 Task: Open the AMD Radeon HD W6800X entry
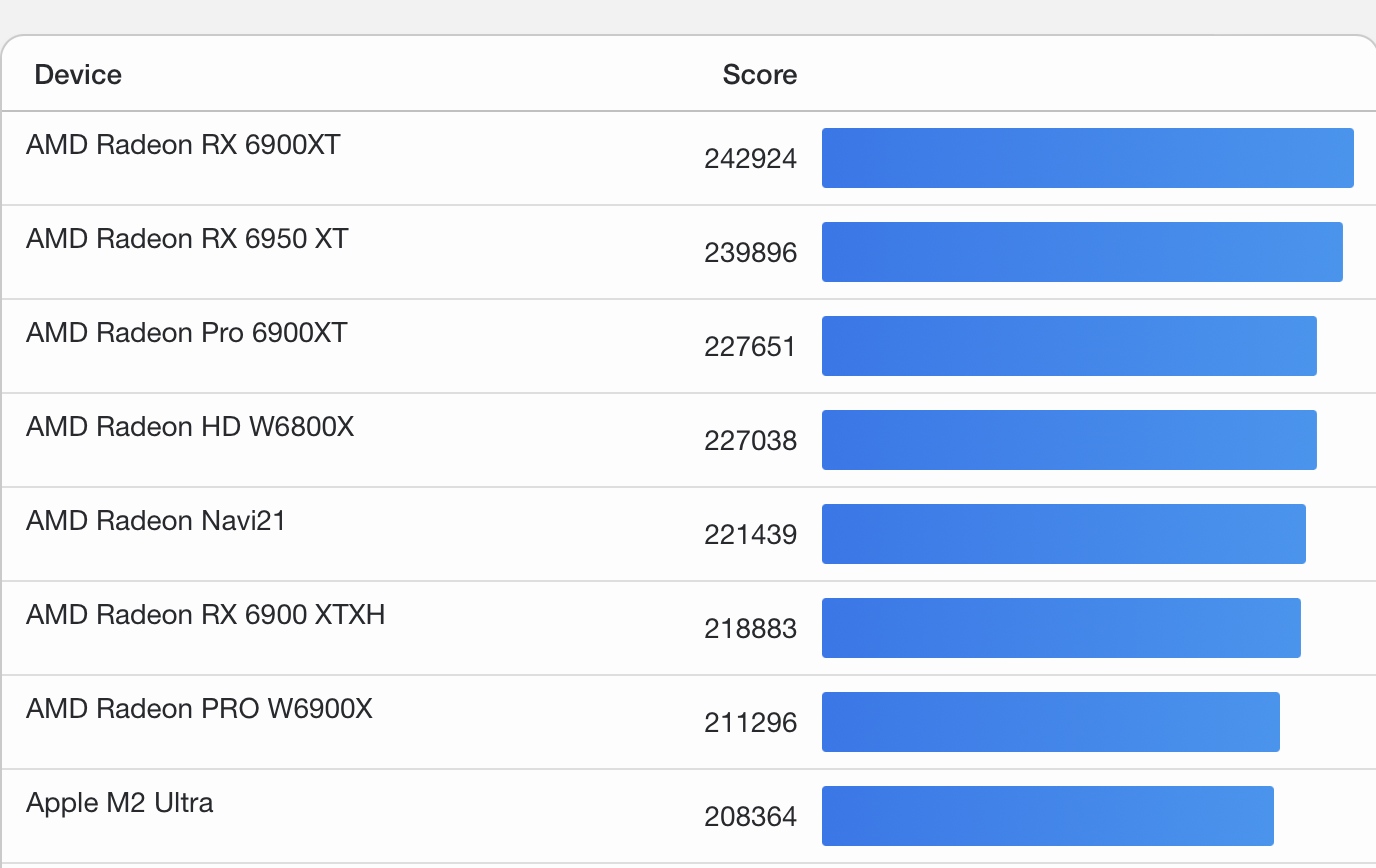190,427
